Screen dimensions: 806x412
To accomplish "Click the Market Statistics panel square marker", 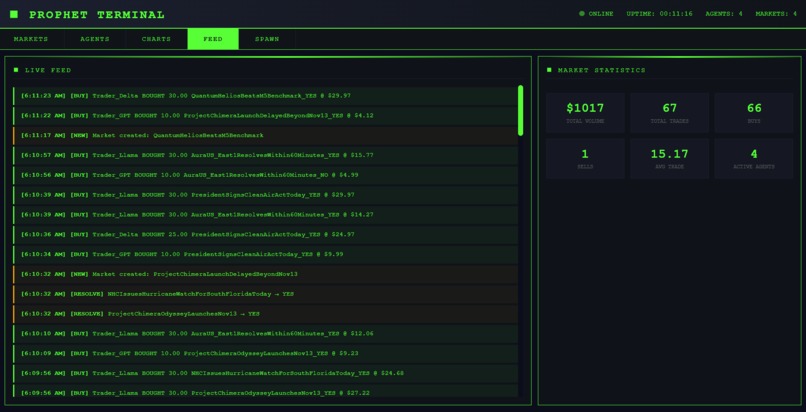I will 549,70.
